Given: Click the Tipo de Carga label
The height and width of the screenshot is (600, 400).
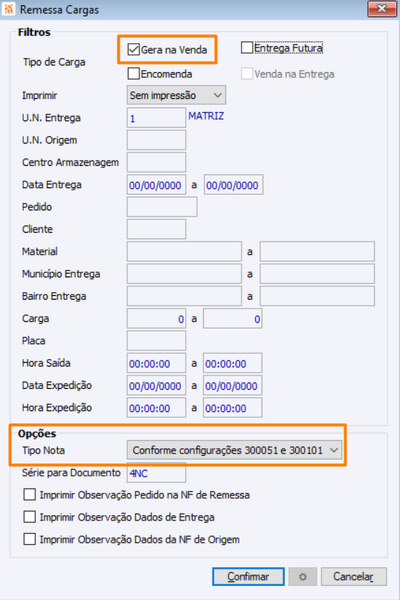Looking at the screenshot, I should pyautogui.click(x=54, y=62).
